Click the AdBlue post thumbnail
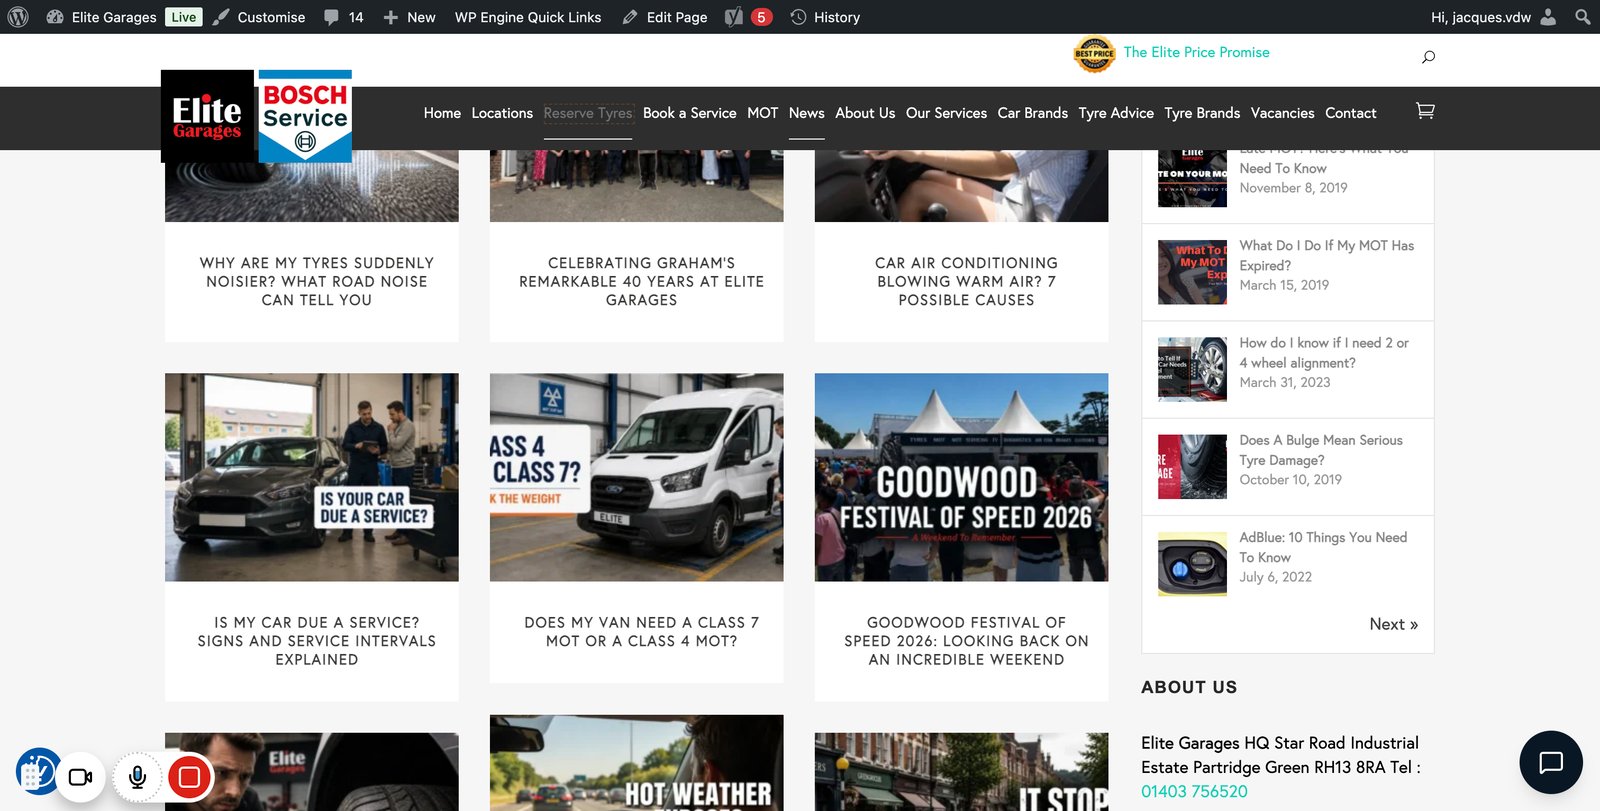This screenshot has height=811, width=1600. point(1192,564)
